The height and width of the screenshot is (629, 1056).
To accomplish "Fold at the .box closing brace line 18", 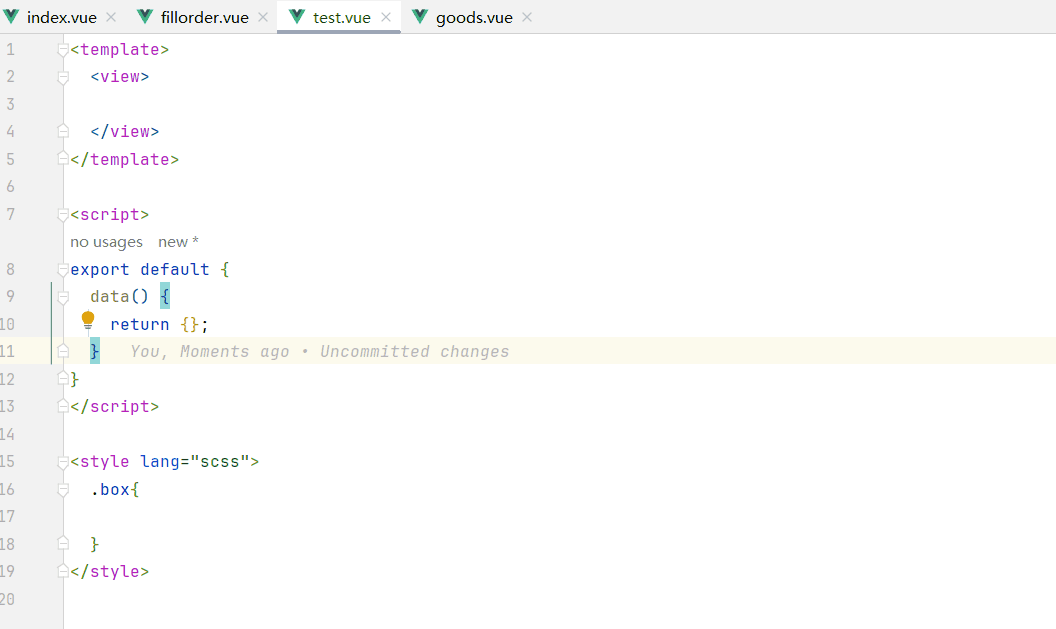I will click(63, 543).
